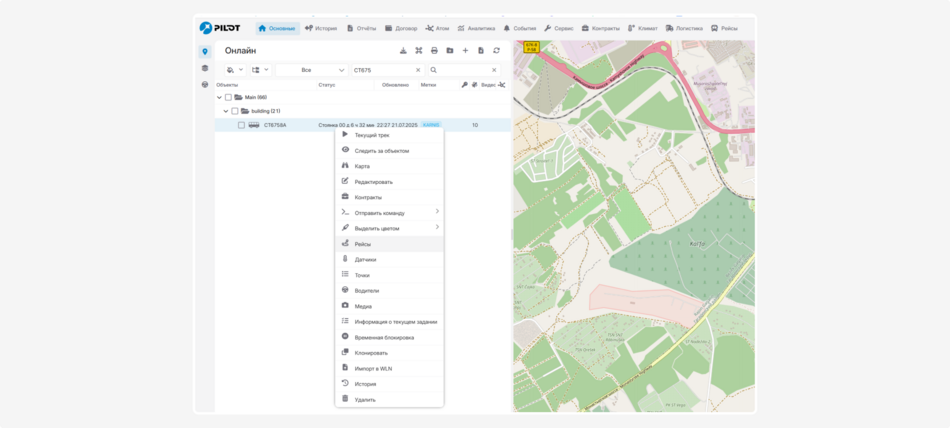Click the satellite Atom column icon

coord(502,85)
